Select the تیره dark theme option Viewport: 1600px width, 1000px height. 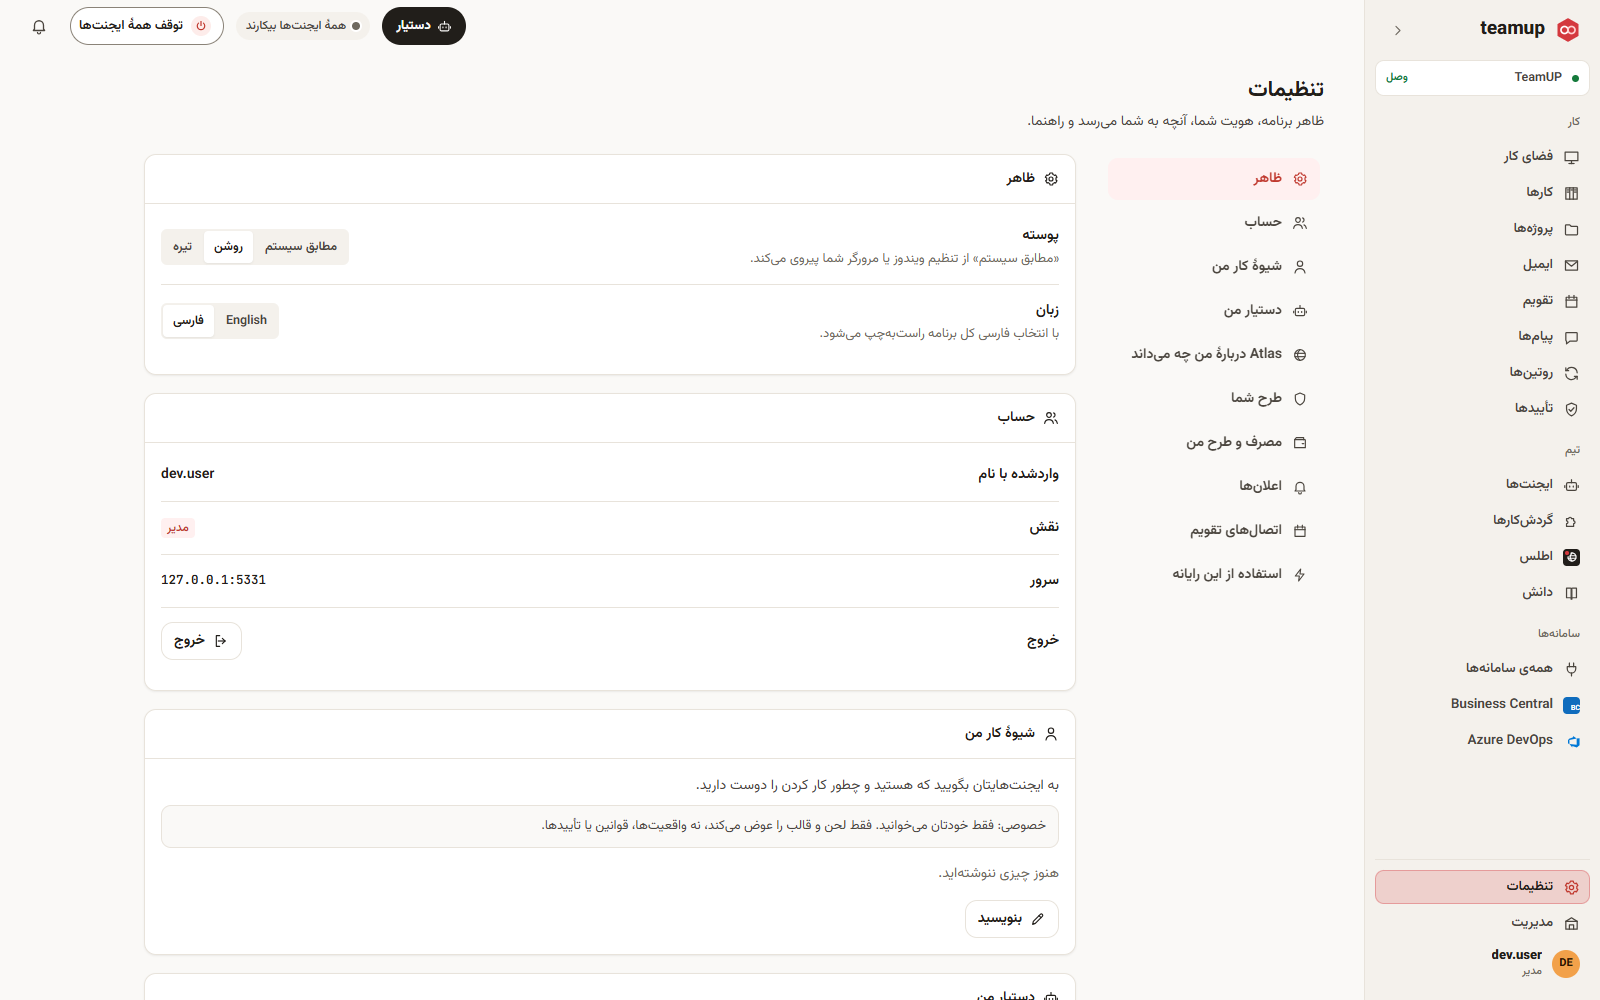click(x=182, y=247)
